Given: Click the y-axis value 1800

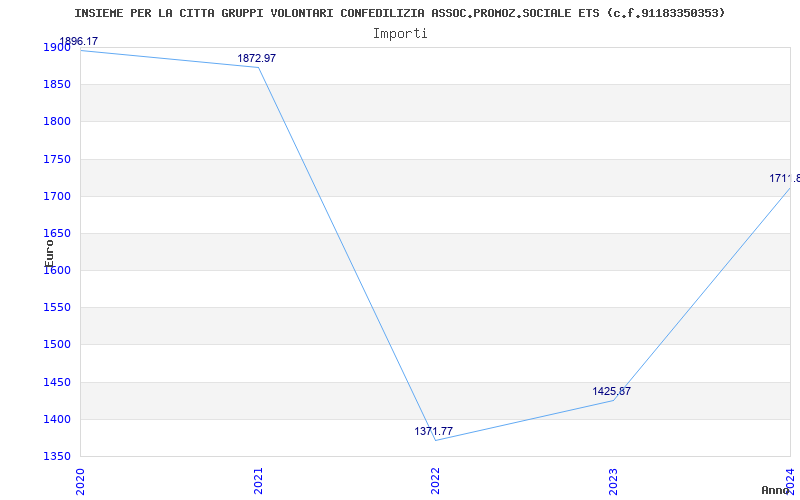Looking at the screenshot, I should (57, 122).
